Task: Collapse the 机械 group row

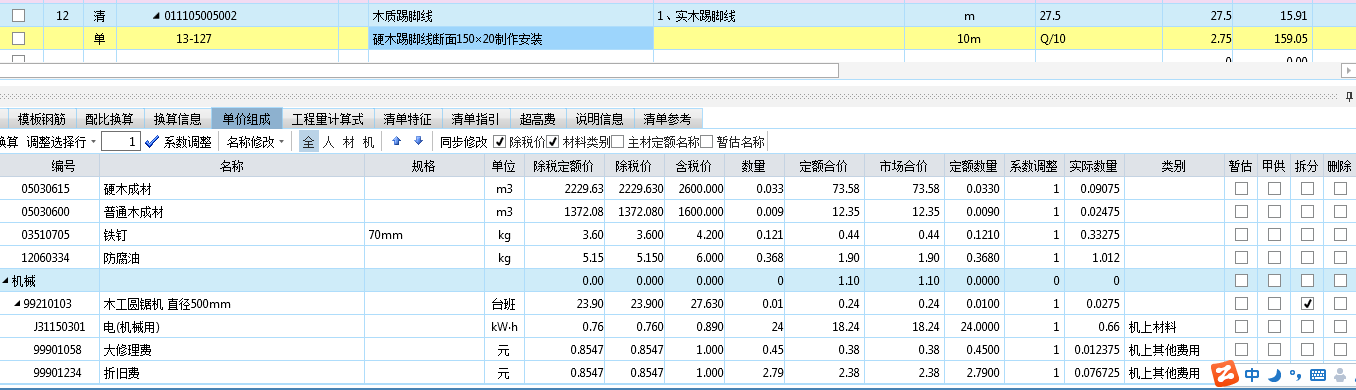Action: coord(5,281)
